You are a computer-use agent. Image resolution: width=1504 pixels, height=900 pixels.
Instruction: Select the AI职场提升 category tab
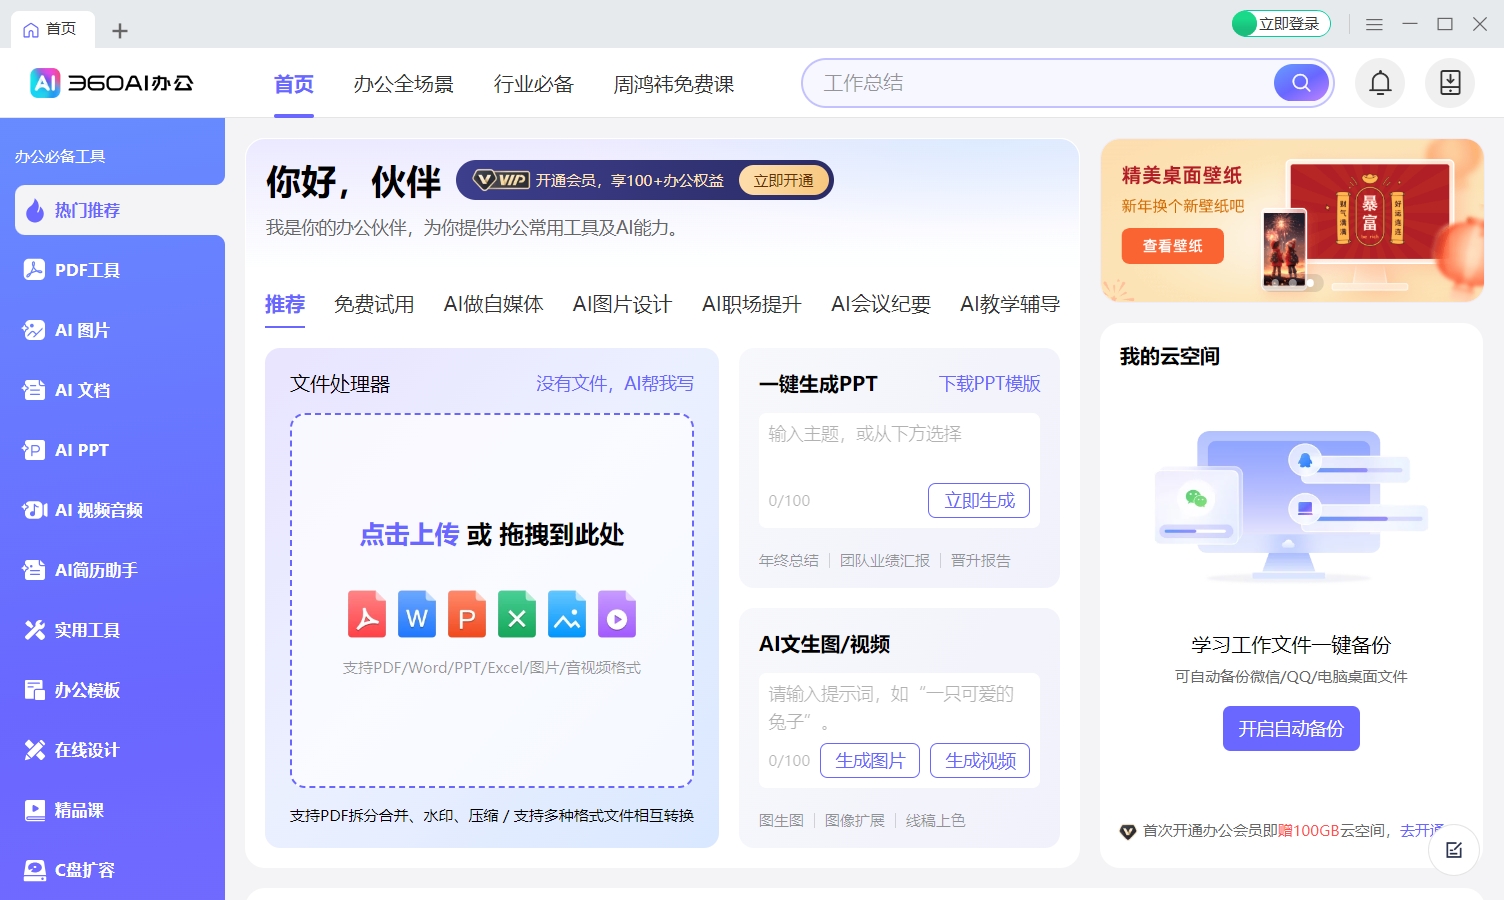point(751,304)
